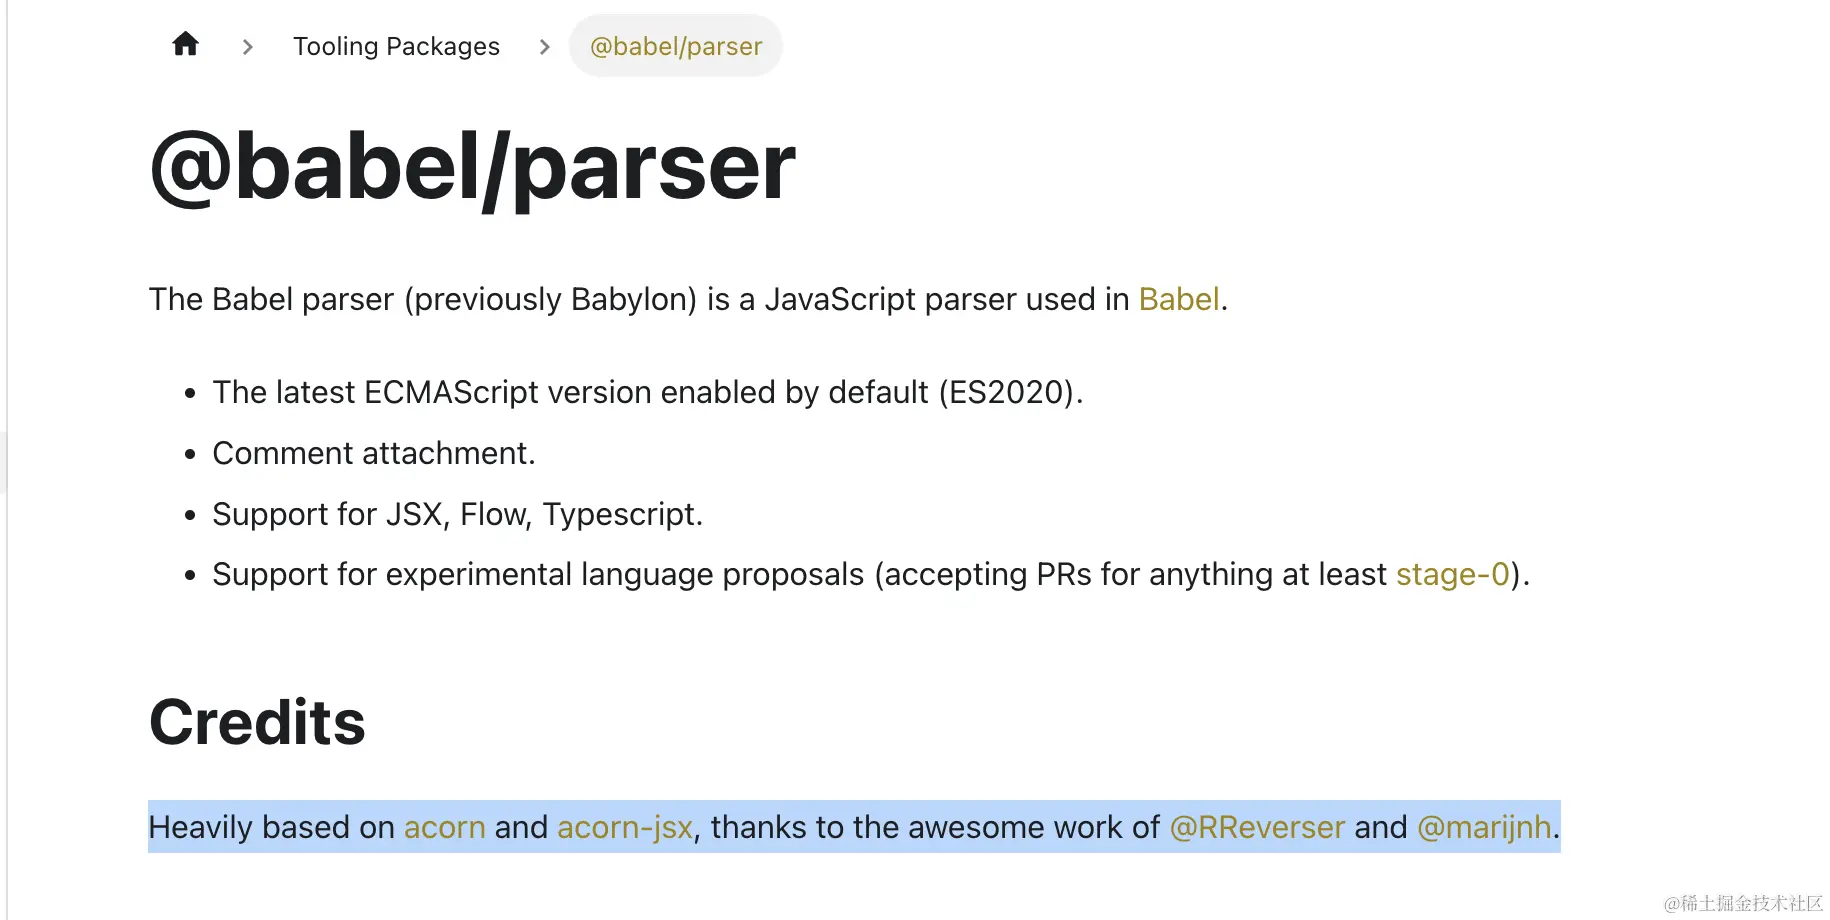This screenshot has width=1830, height=920.
Task: Follow the Babel link in the intro sentence
Action: [x=1179, y=299]
